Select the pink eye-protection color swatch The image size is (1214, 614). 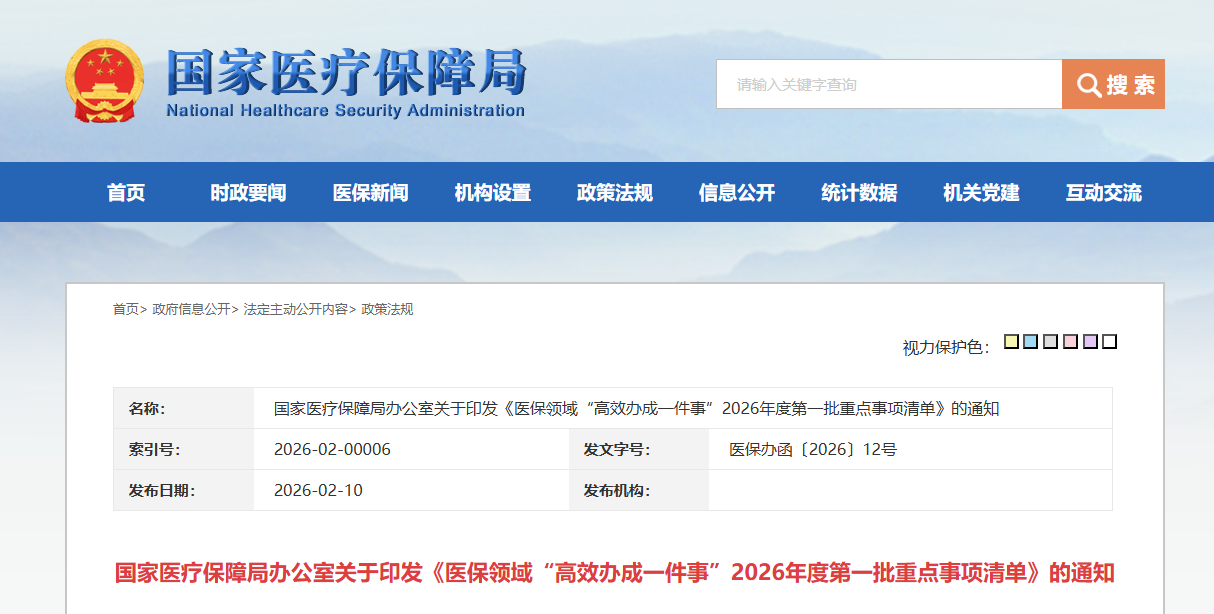click(x=1072, y=341)
